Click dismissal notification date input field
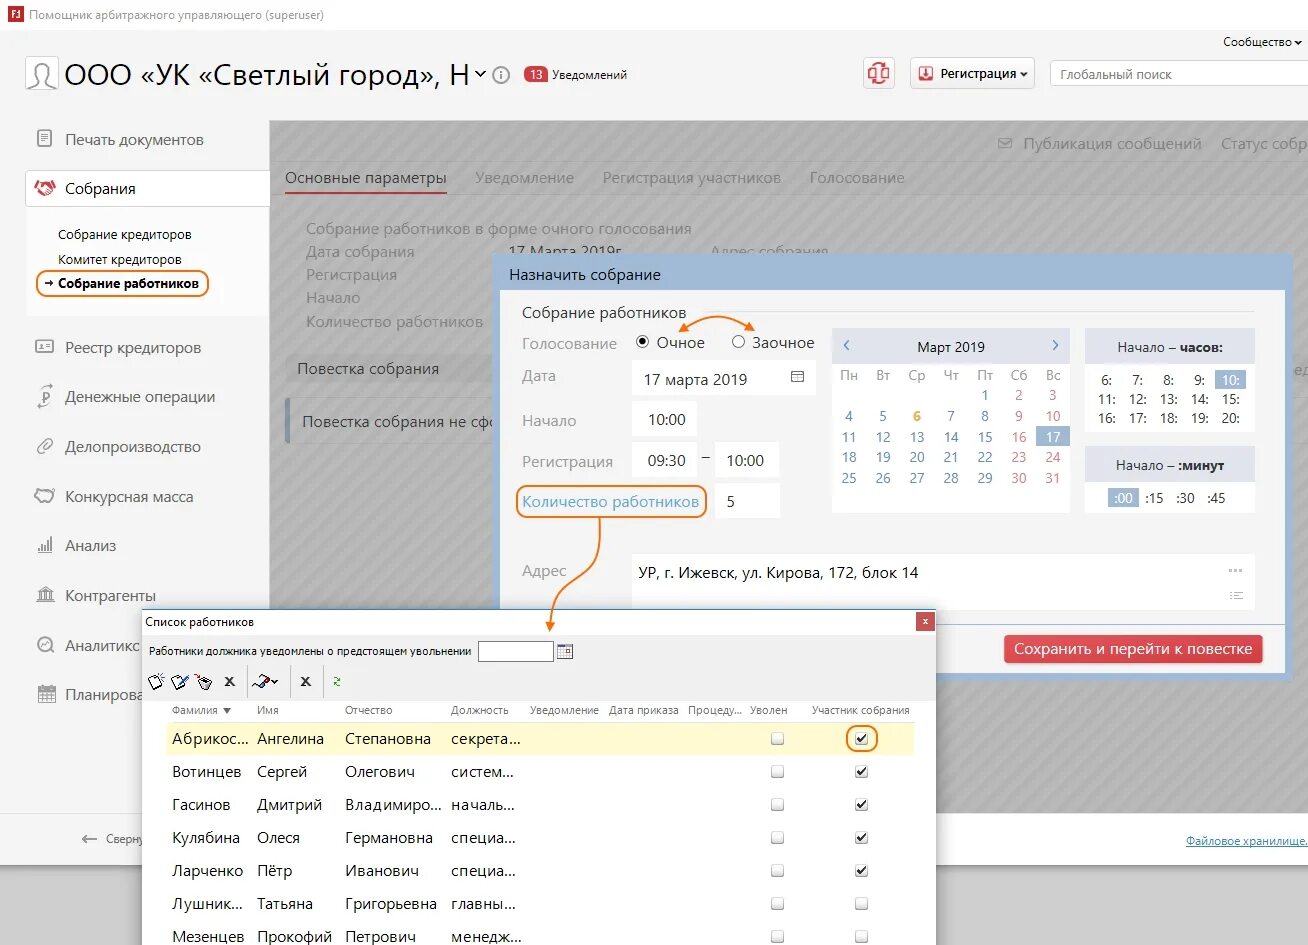Screen dimensions: 1308x945 (515, 651)
